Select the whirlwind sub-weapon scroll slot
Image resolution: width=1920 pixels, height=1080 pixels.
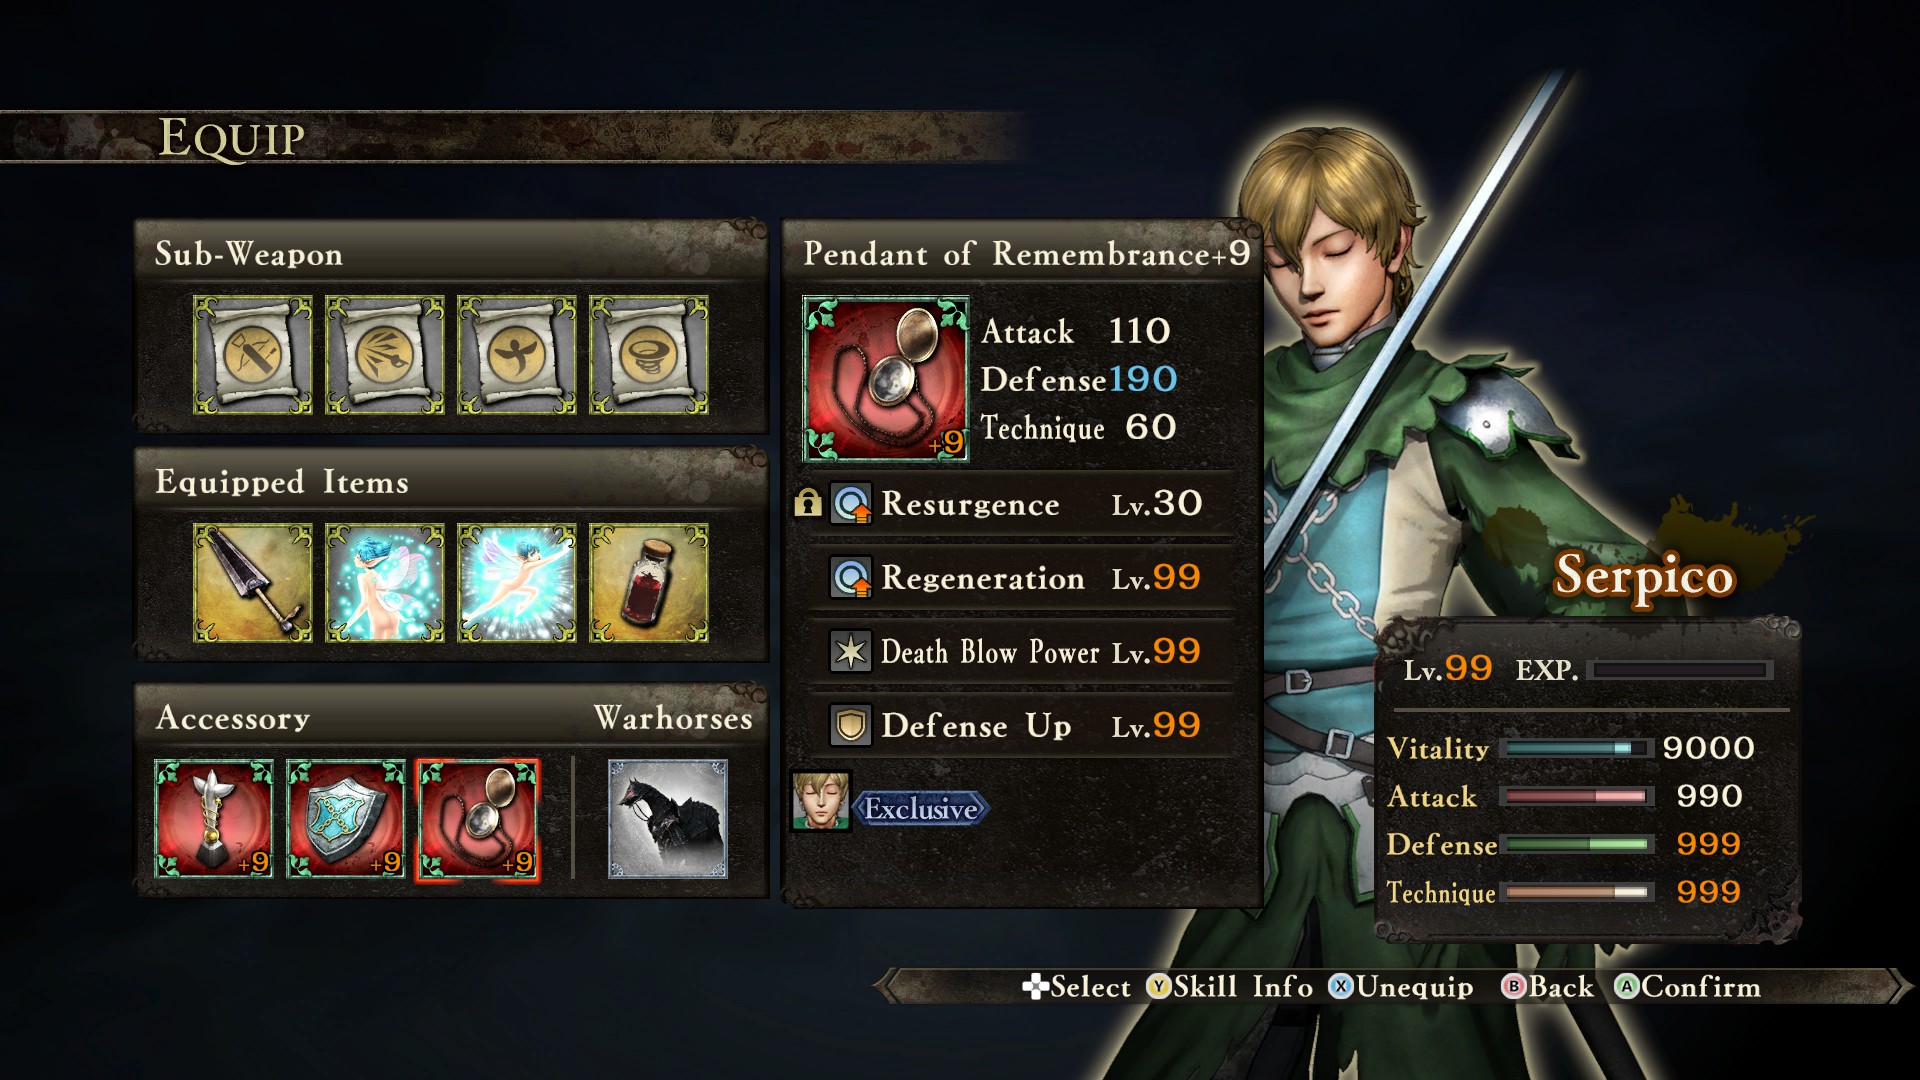[x=648, y=355]
